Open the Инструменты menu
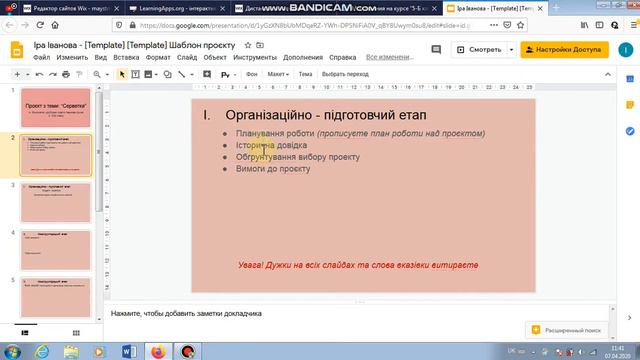 255,58
